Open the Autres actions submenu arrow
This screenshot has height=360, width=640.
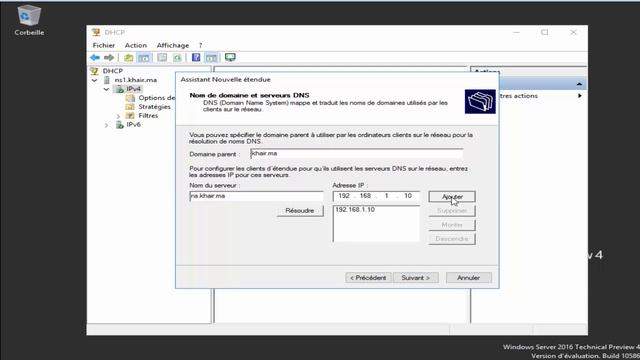click(x=580, y=96)
